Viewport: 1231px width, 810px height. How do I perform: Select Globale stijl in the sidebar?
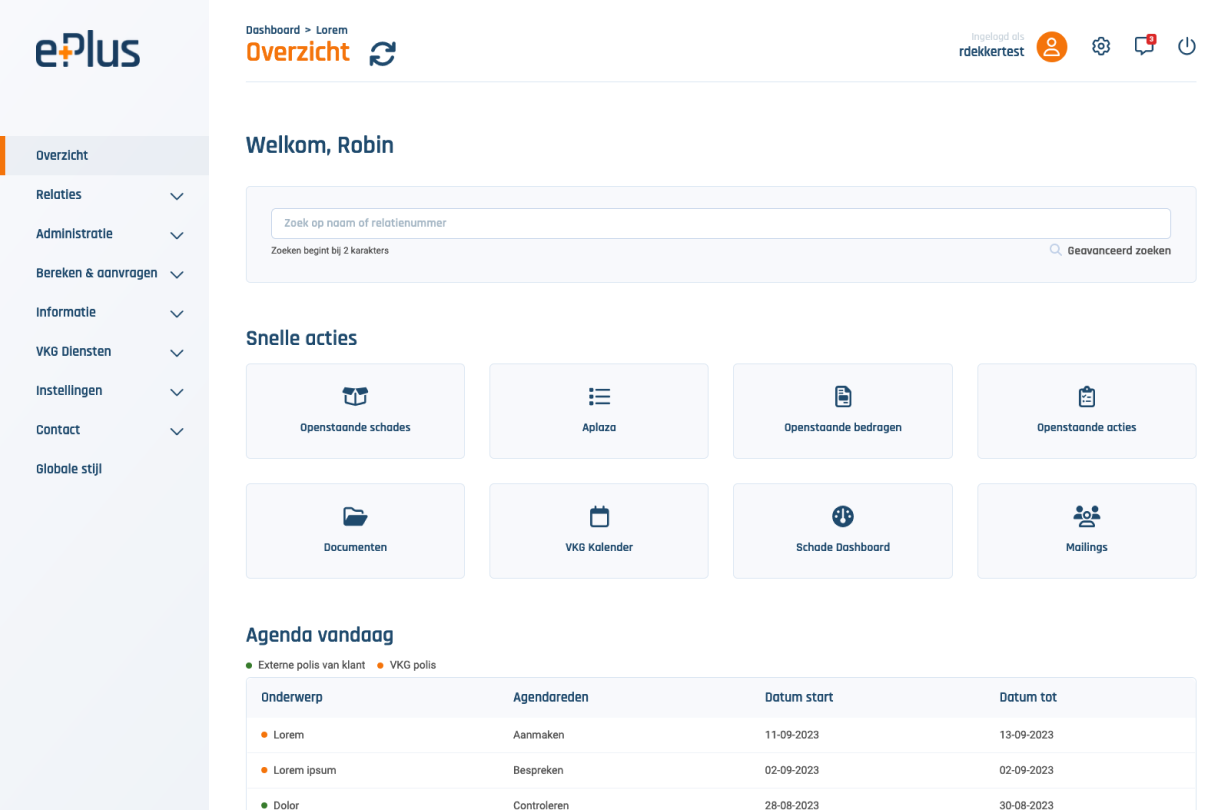coord(69,469)
